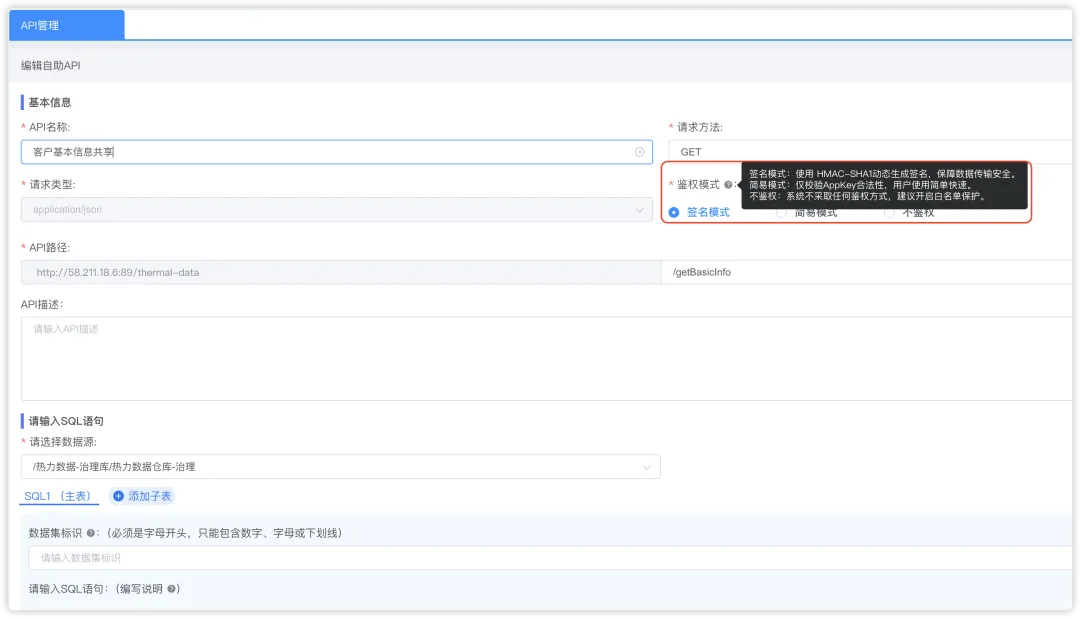The width and height of the screenshot is (1080, 618).
Task: Click the 数据集标识 input field
Action: (550, 558)
